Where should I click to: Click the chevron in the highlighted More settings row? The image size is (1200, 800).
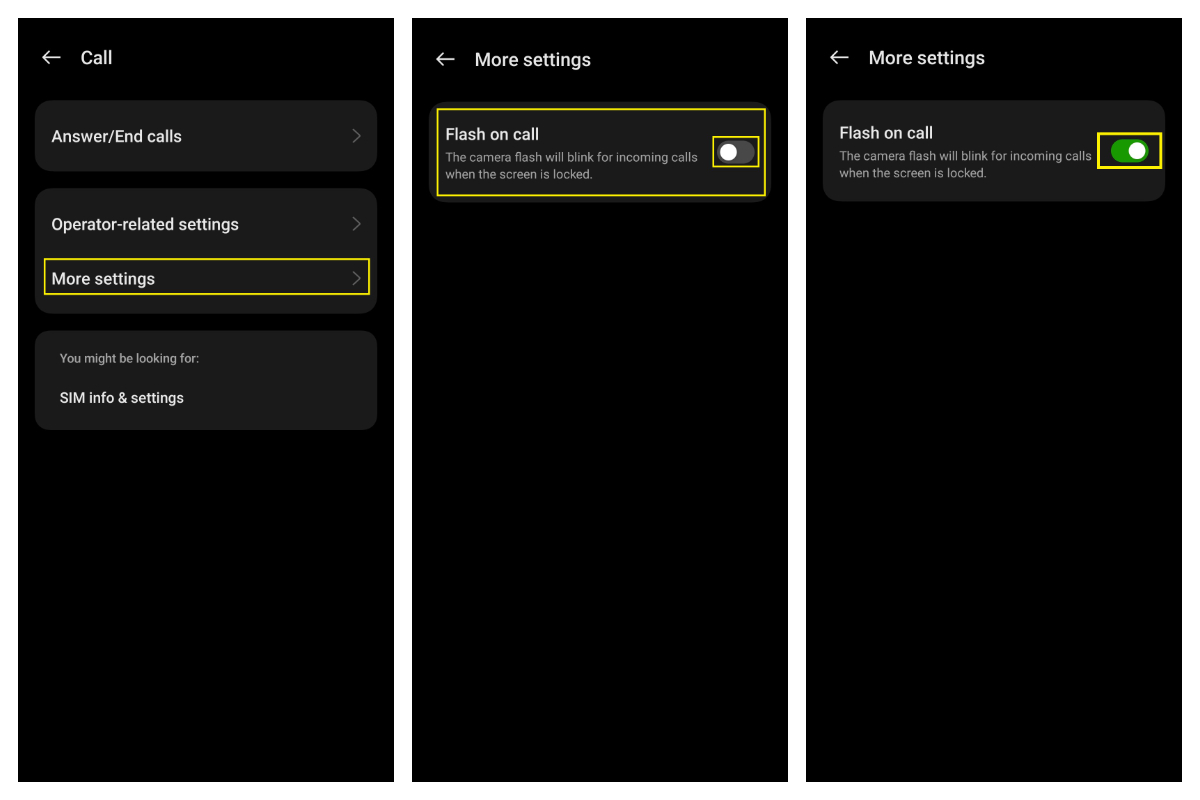(356, 278)
